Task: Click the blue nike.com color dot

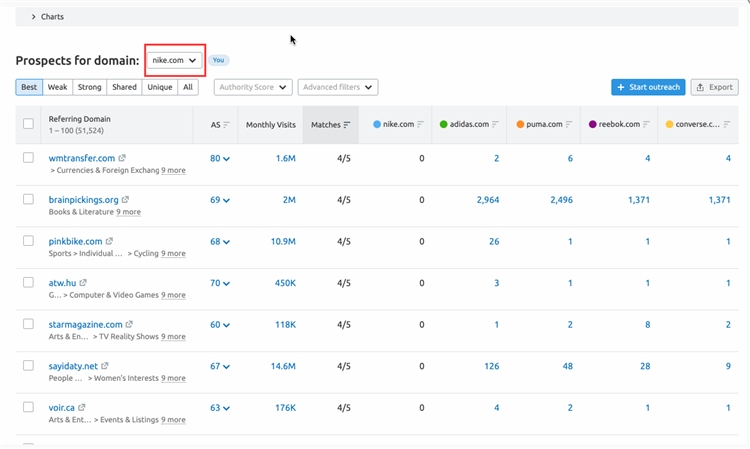Action: pyautogui.click(x=377, y=124)
